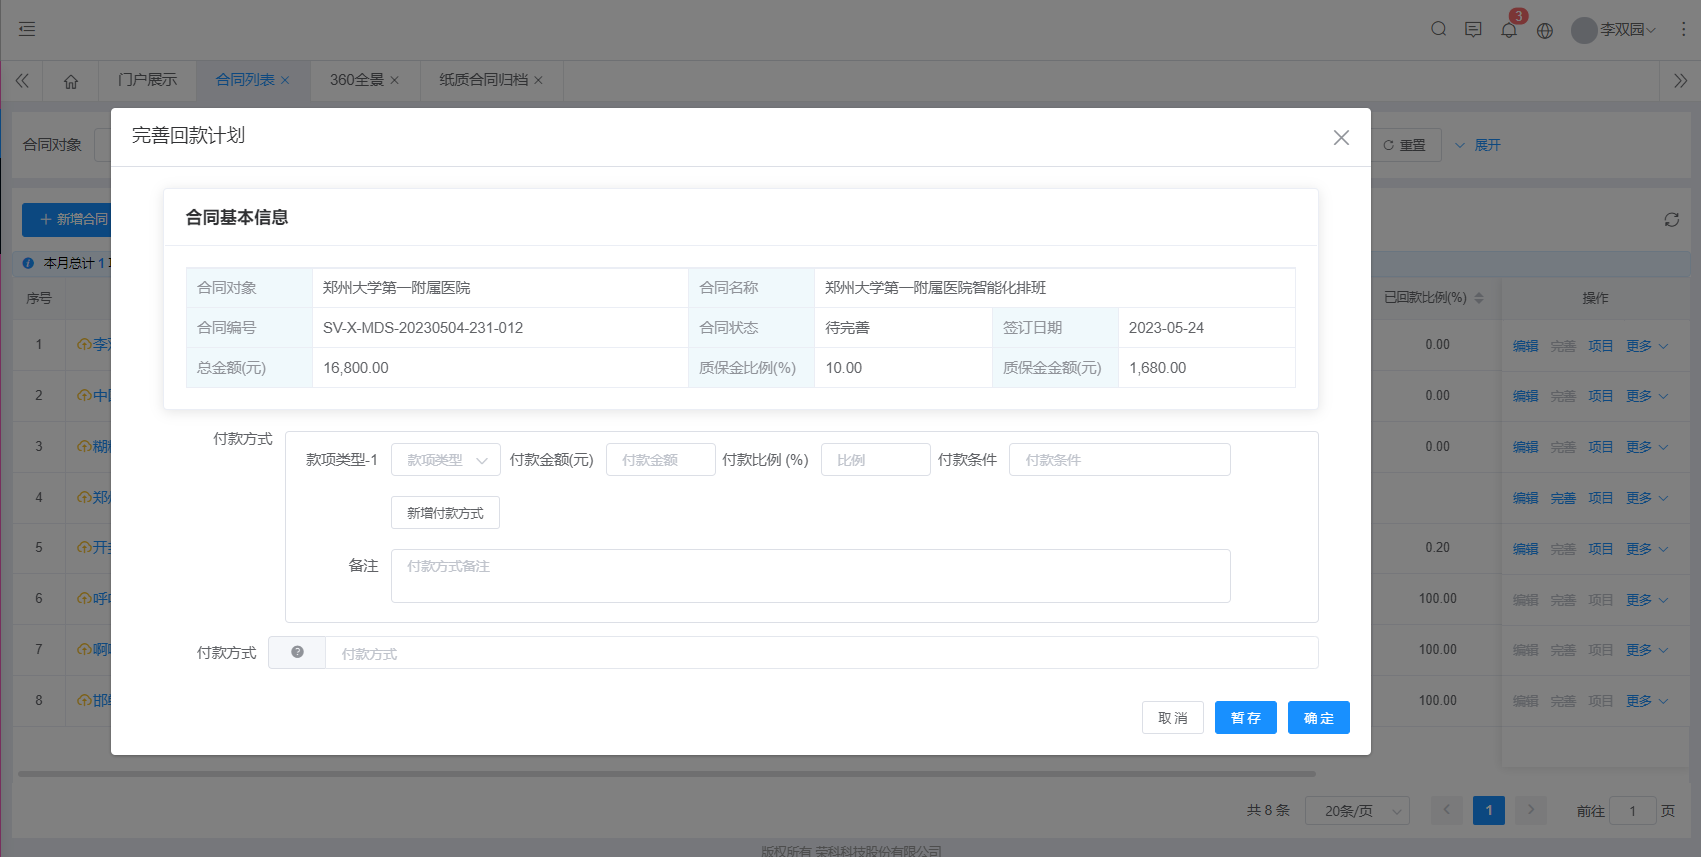The image size is (1701, 857).
Task: Expand the 20条/页 page size selector
Action: click(x=1357, y=811)
